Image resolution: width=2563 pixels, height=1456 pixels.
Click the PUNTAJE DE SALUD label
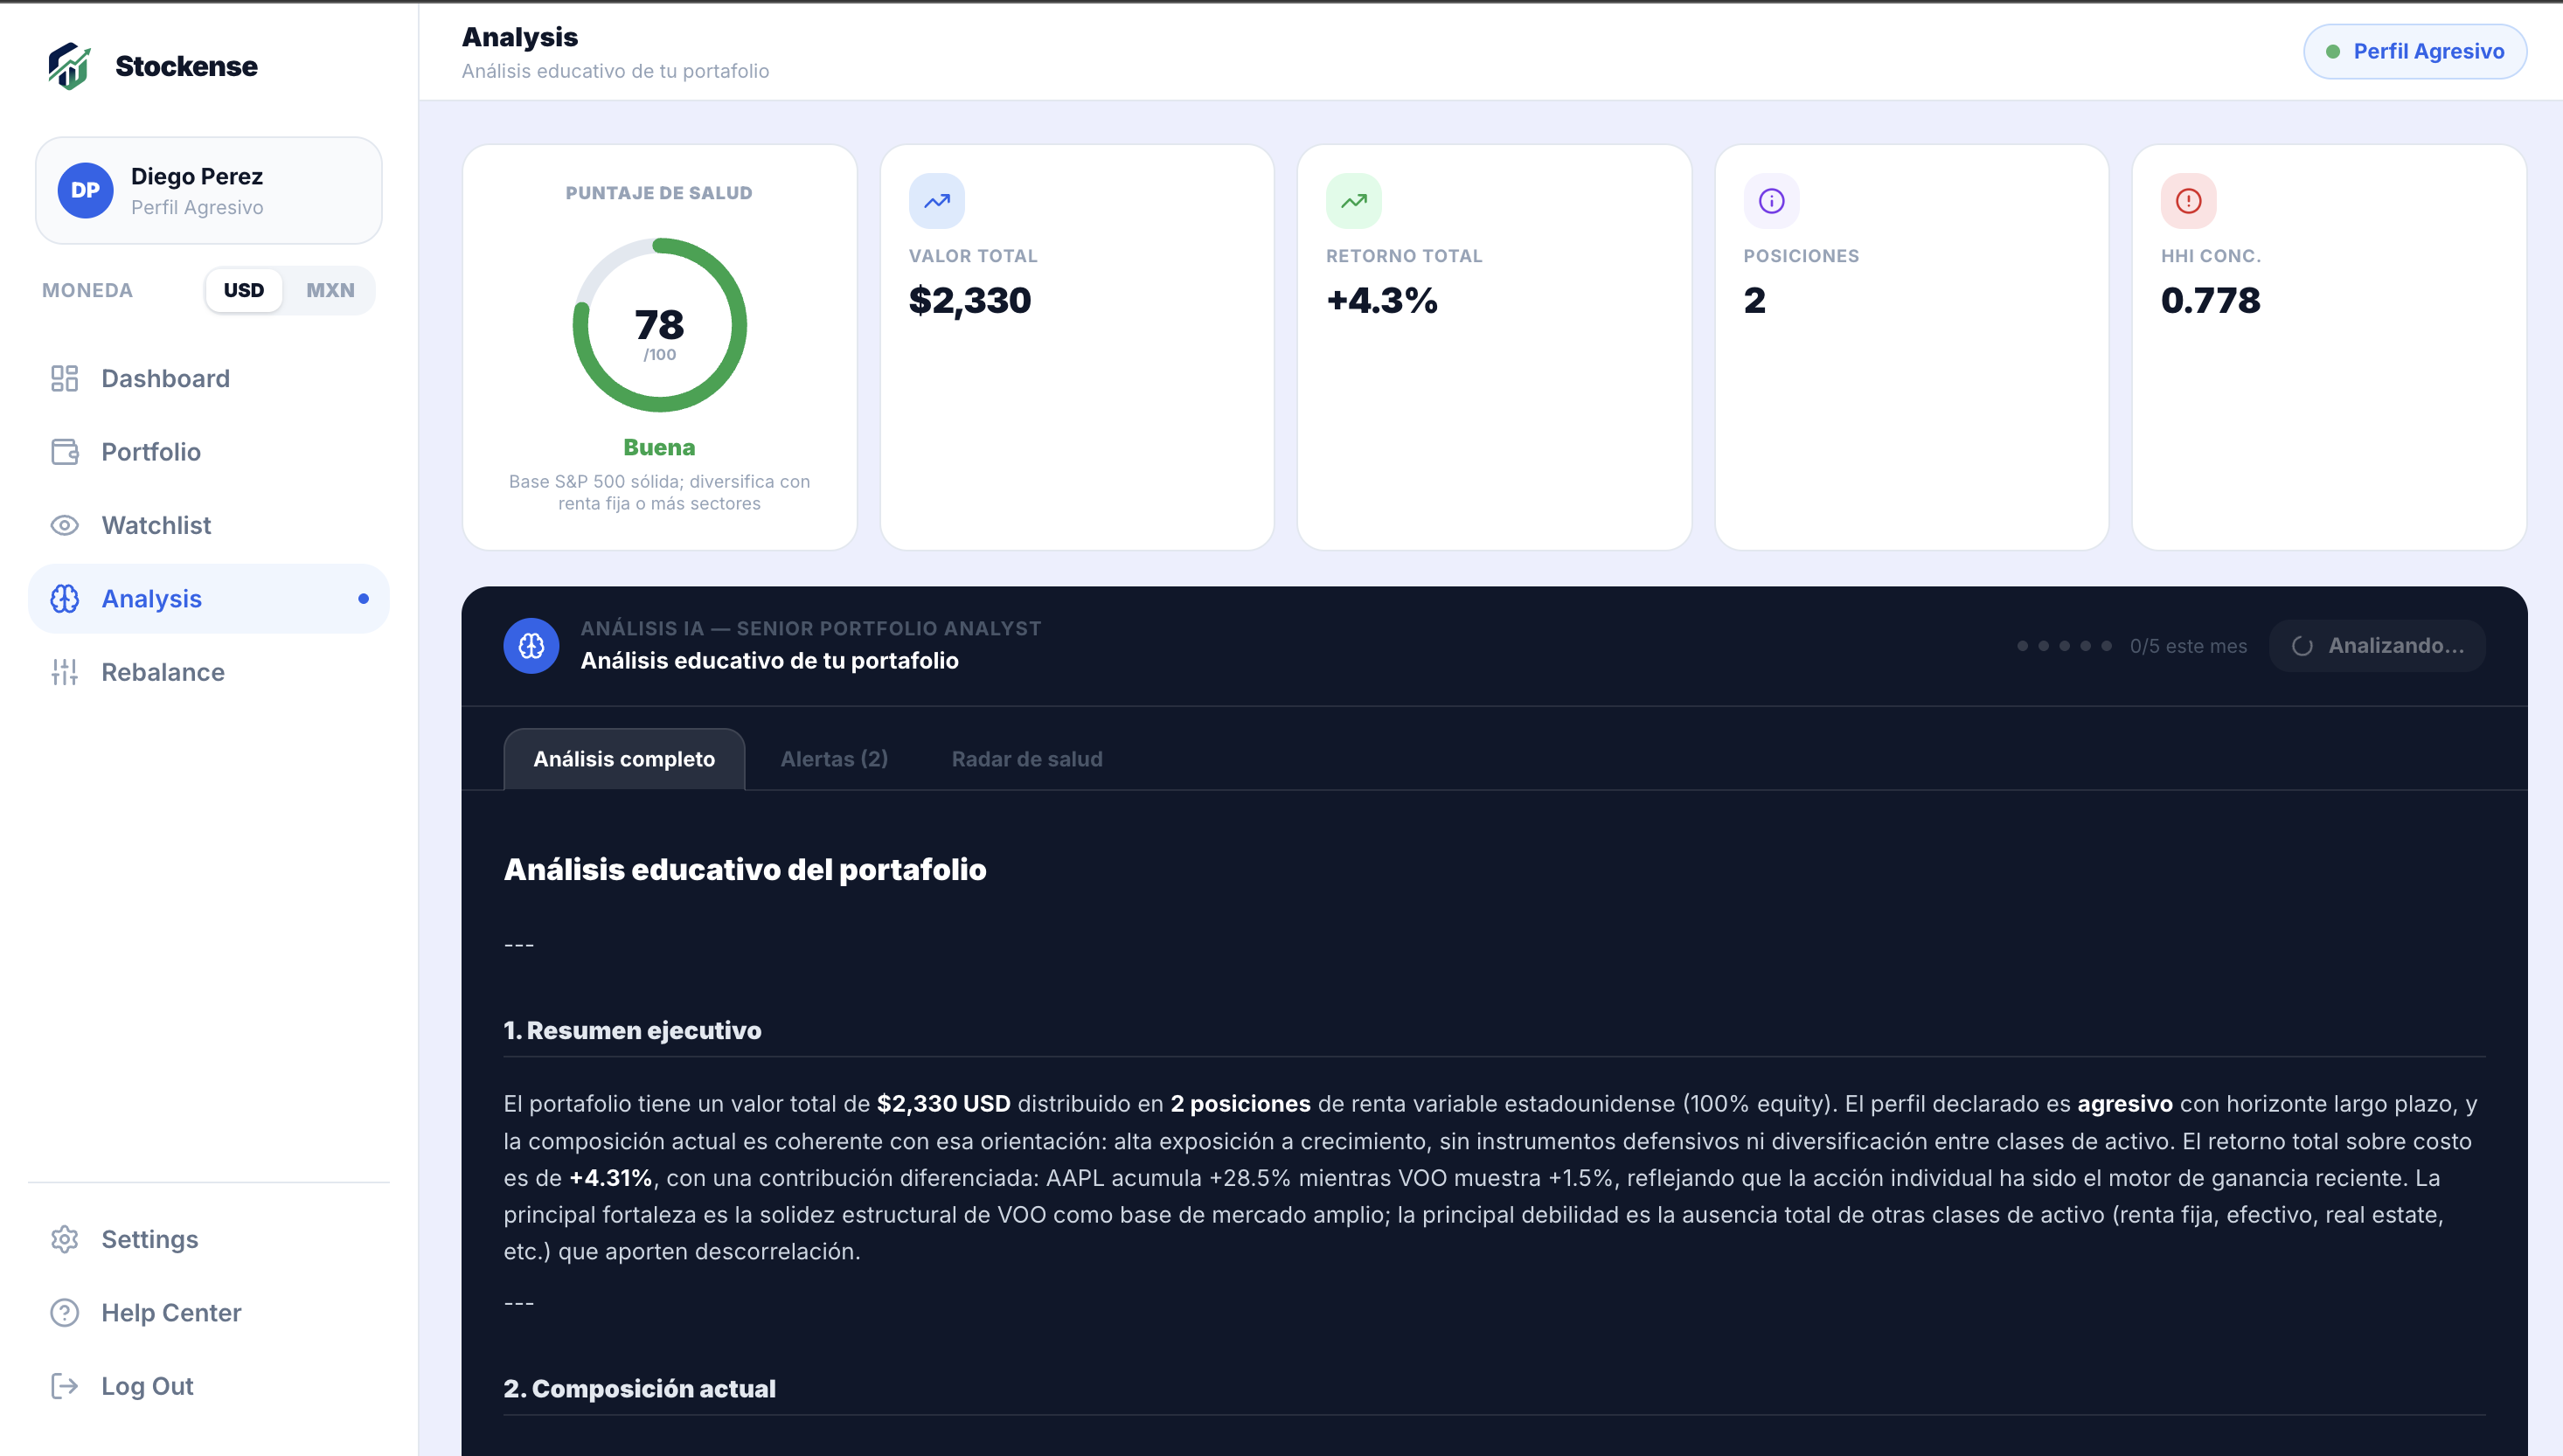659,193
